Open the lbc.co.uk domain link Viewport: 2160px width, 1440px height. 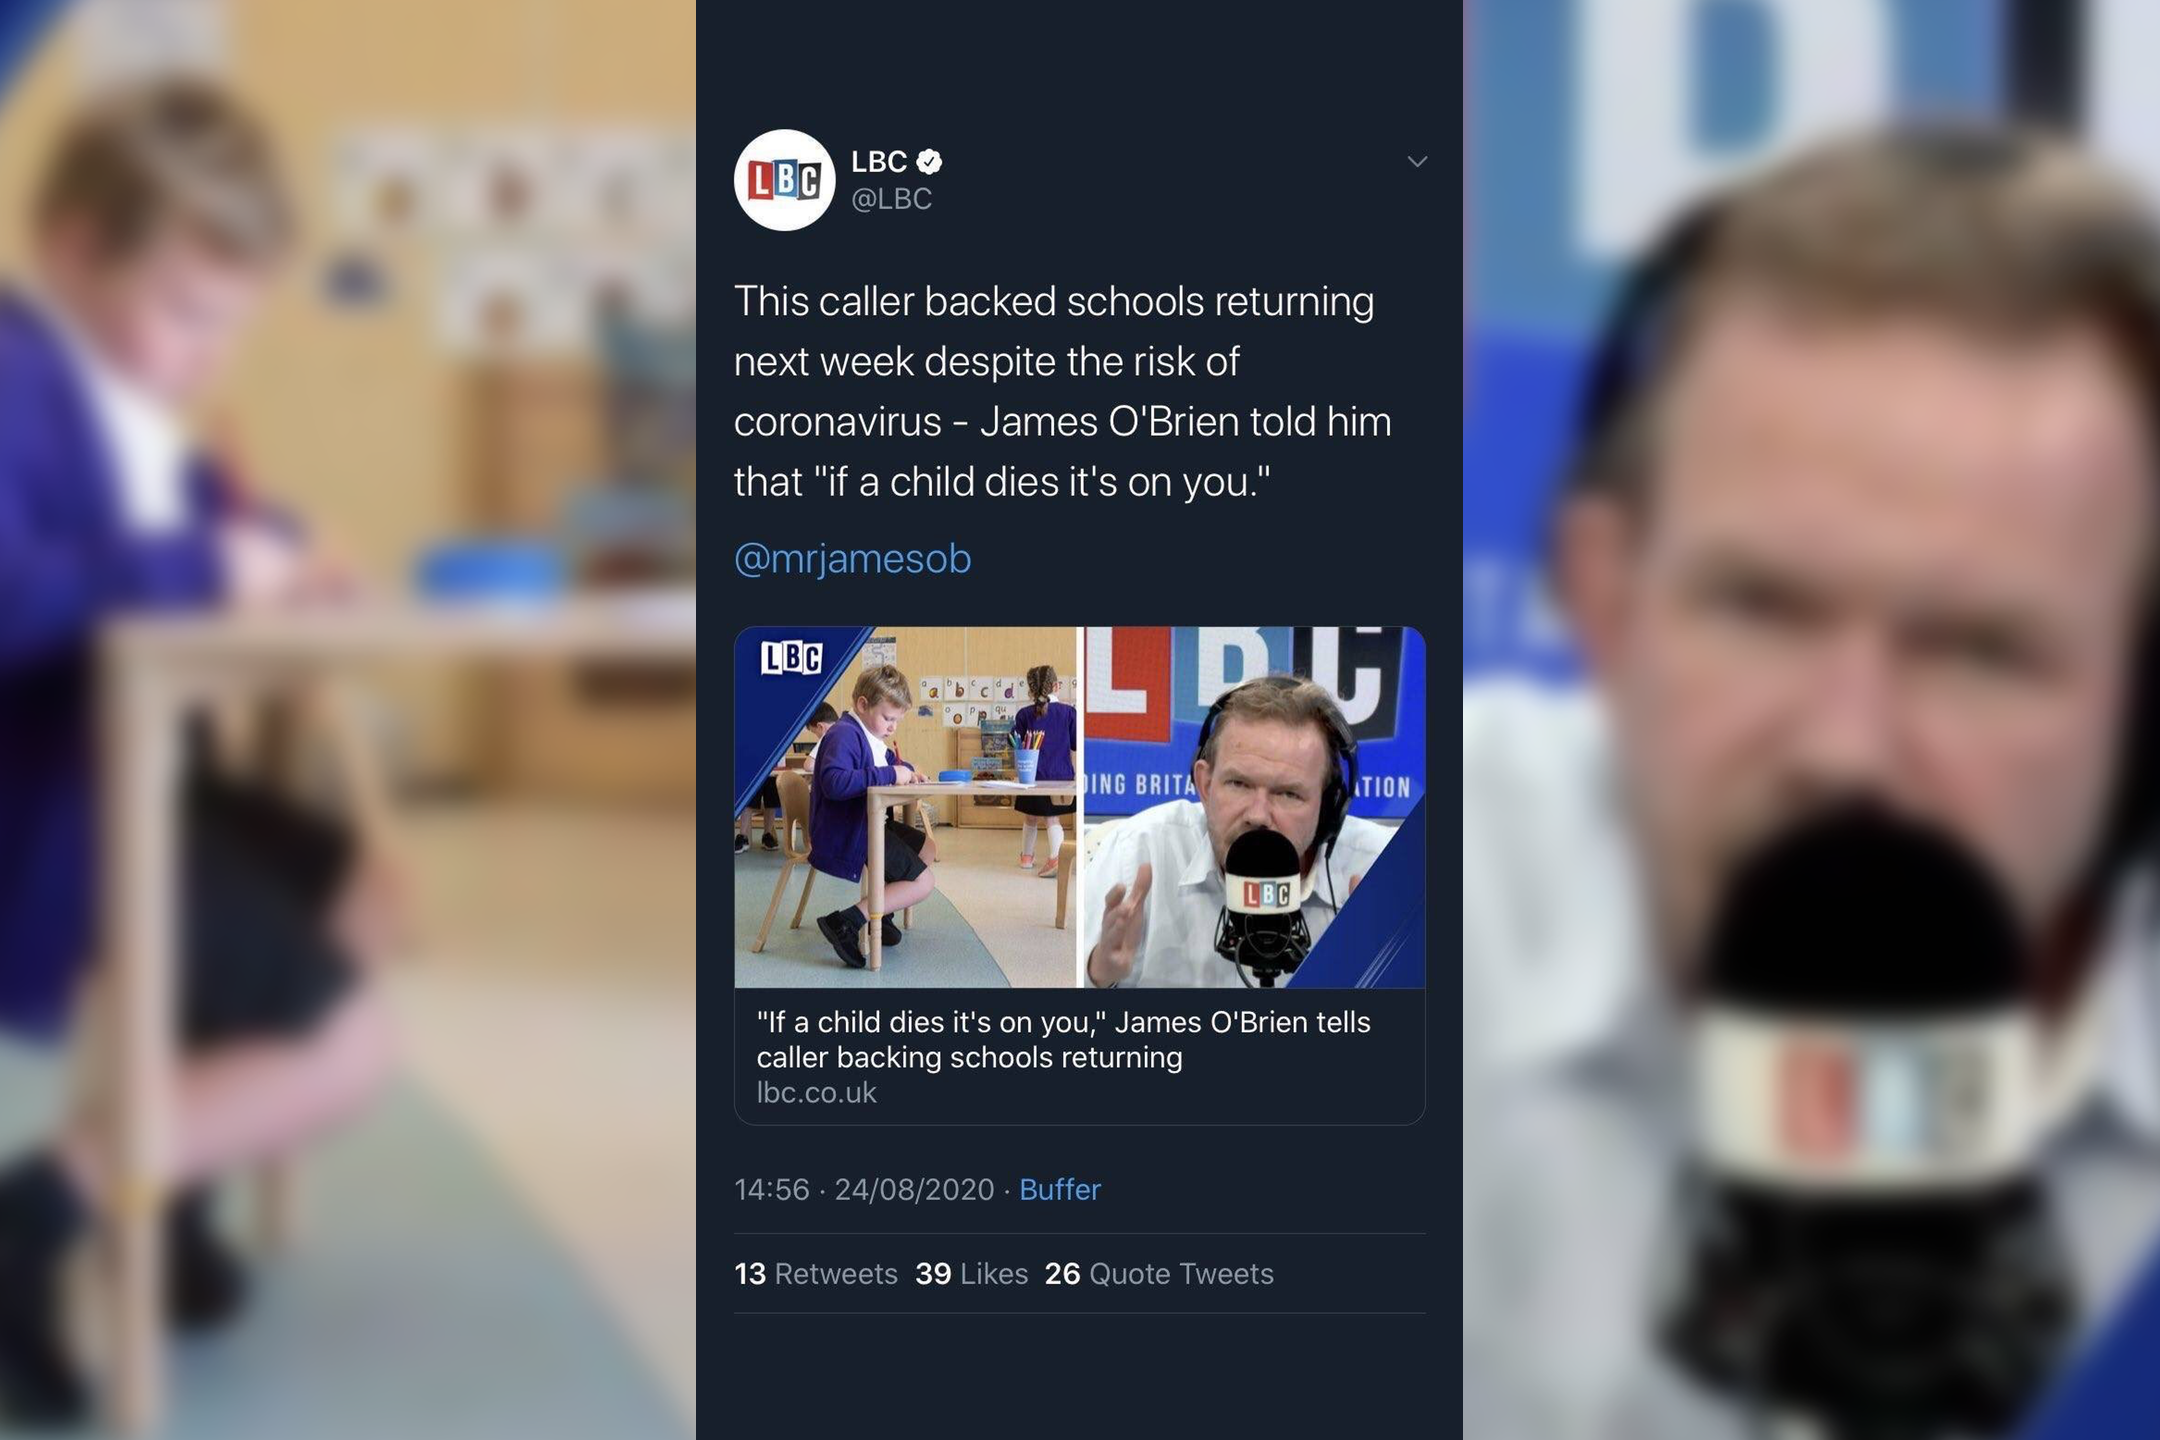coord(816,1093)
